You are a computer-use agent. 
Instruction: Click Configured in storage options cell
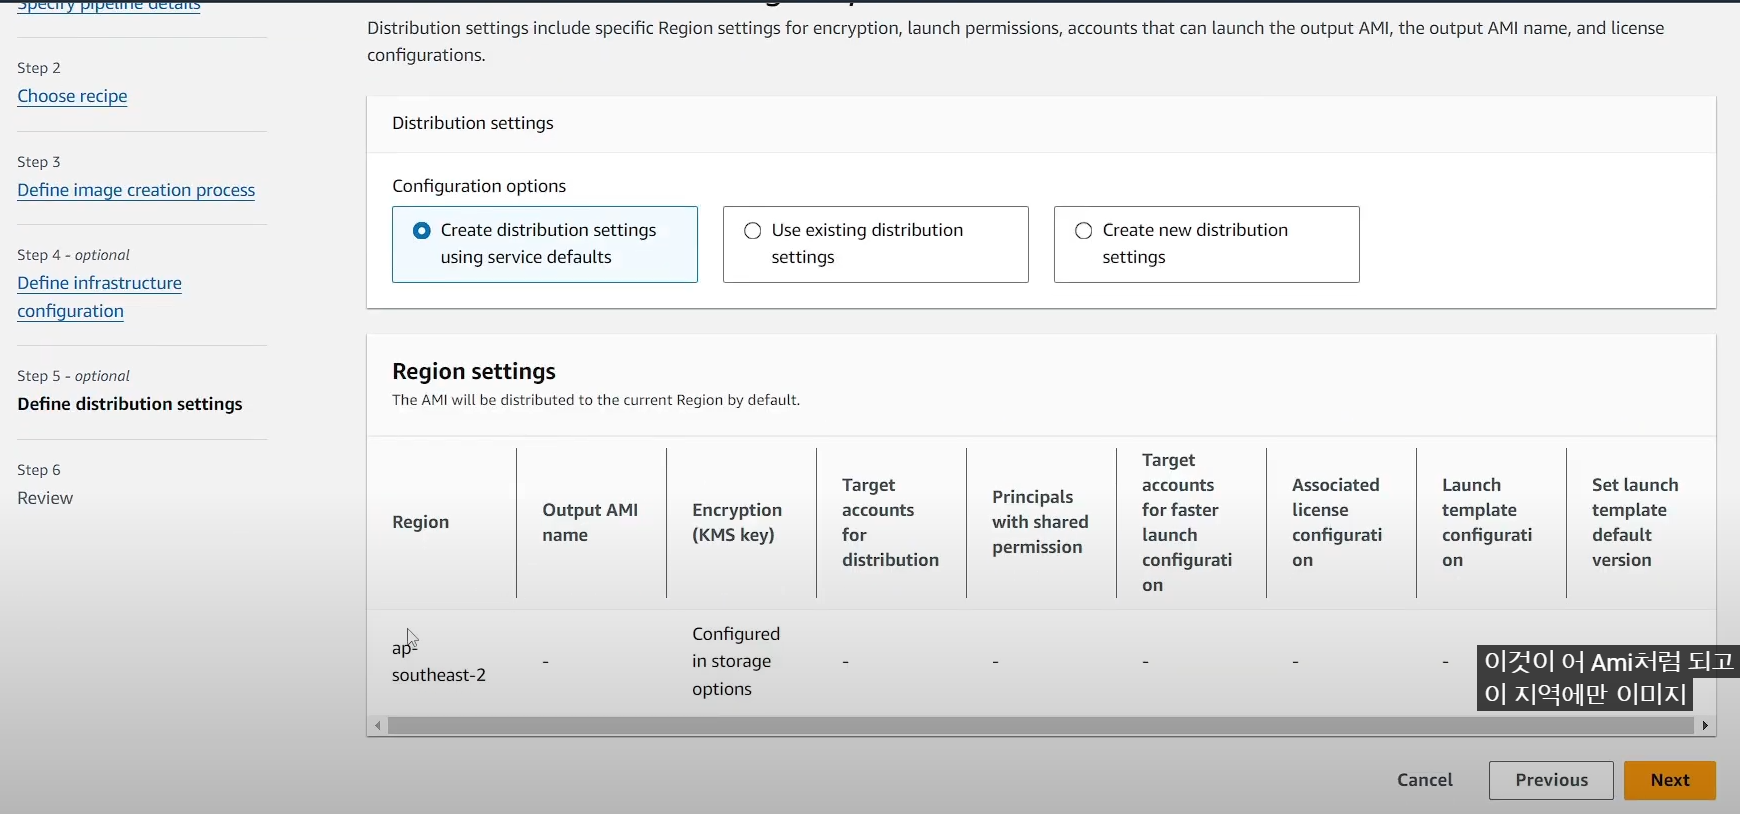pos(736,661)
